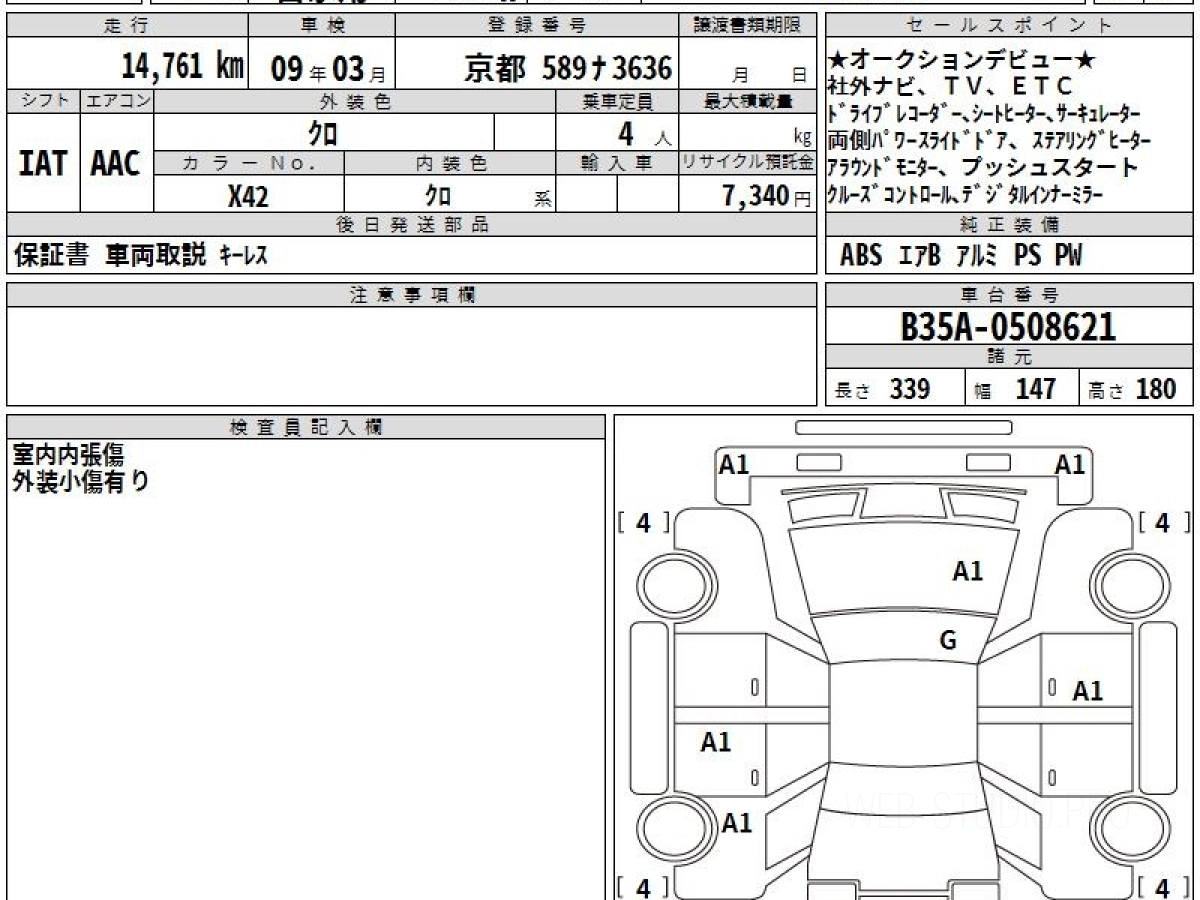
Task: Click the mileage value 14,761 km
Action: [182, 67]
